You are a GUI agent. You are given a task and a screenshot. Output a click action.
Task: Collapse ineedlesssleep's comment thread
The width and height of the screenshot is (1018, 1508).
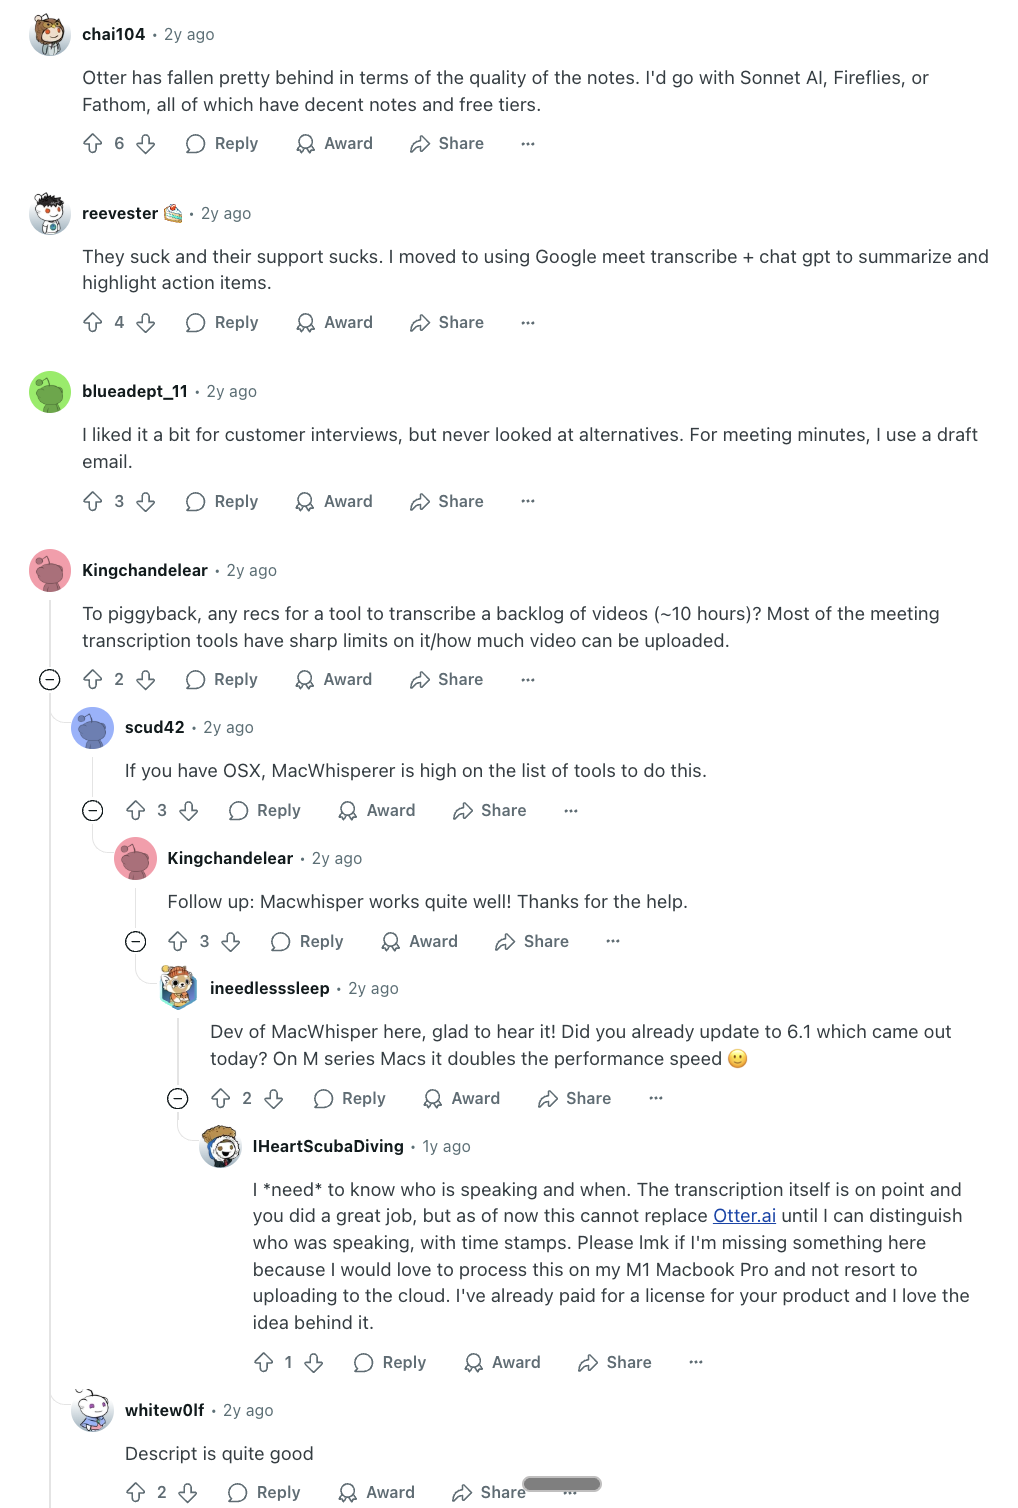pos(178,1098)
